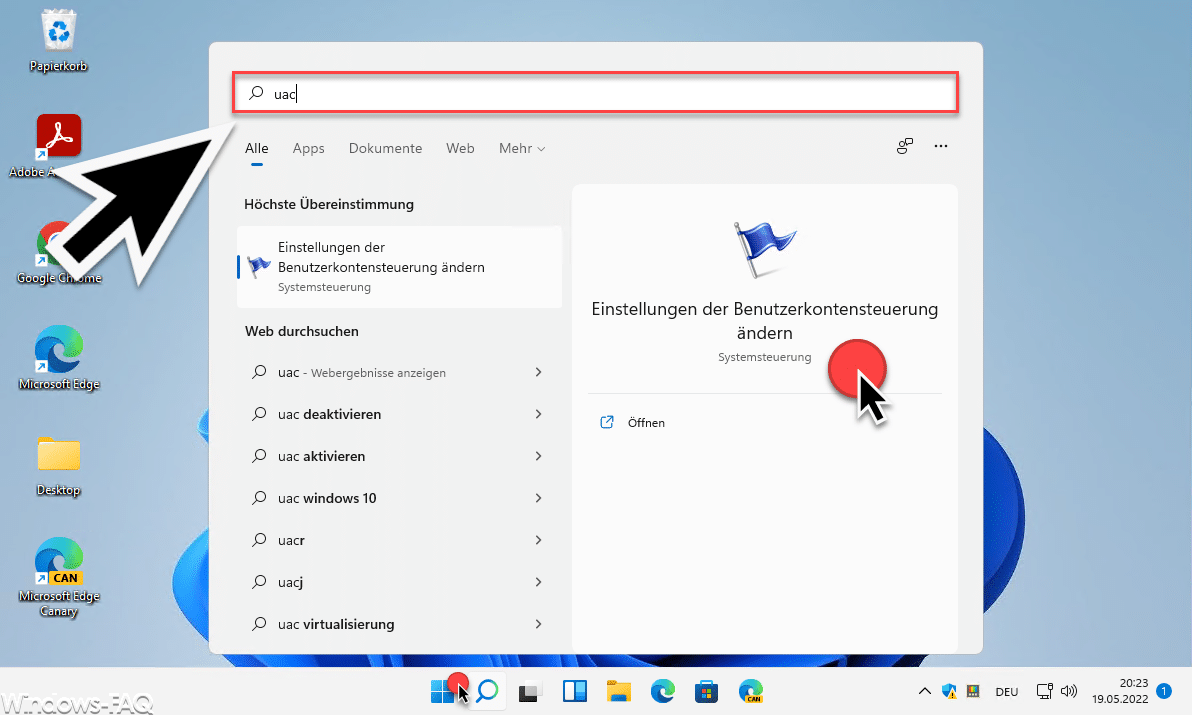Open the Widgets taskbar icon

[575, 691]
